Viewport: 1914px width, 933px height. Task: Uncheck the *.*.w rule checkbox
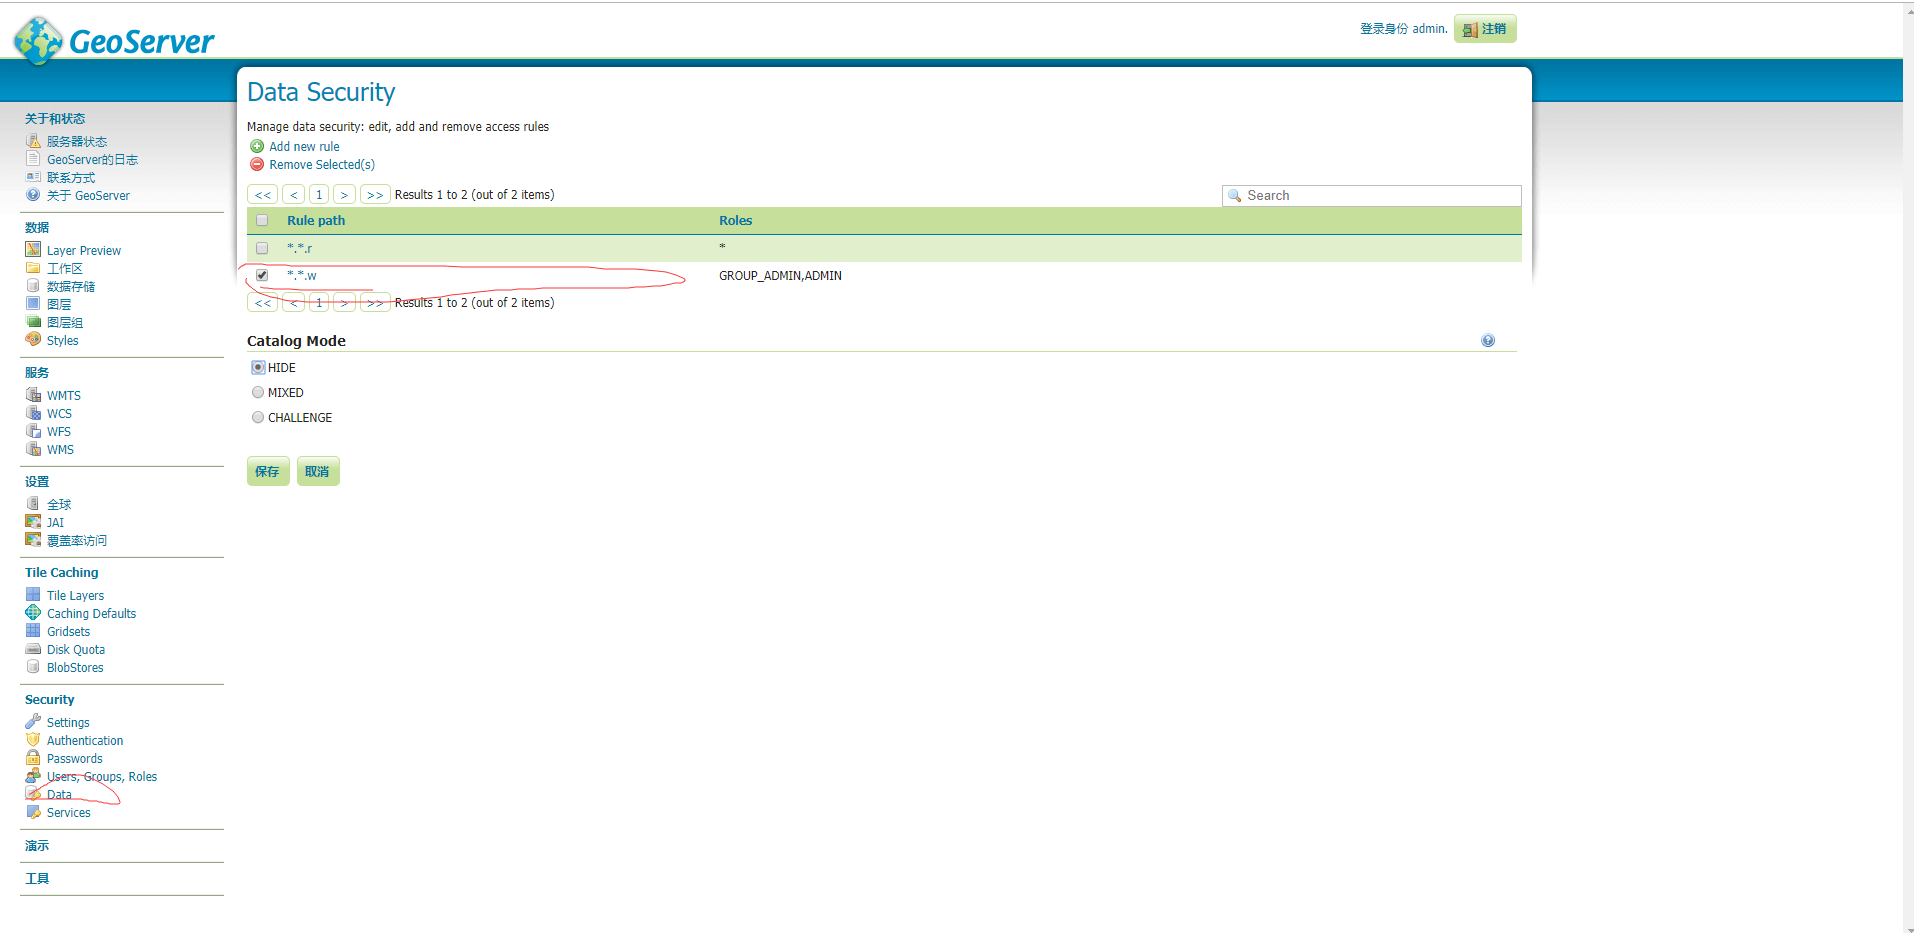click(262, 275)
